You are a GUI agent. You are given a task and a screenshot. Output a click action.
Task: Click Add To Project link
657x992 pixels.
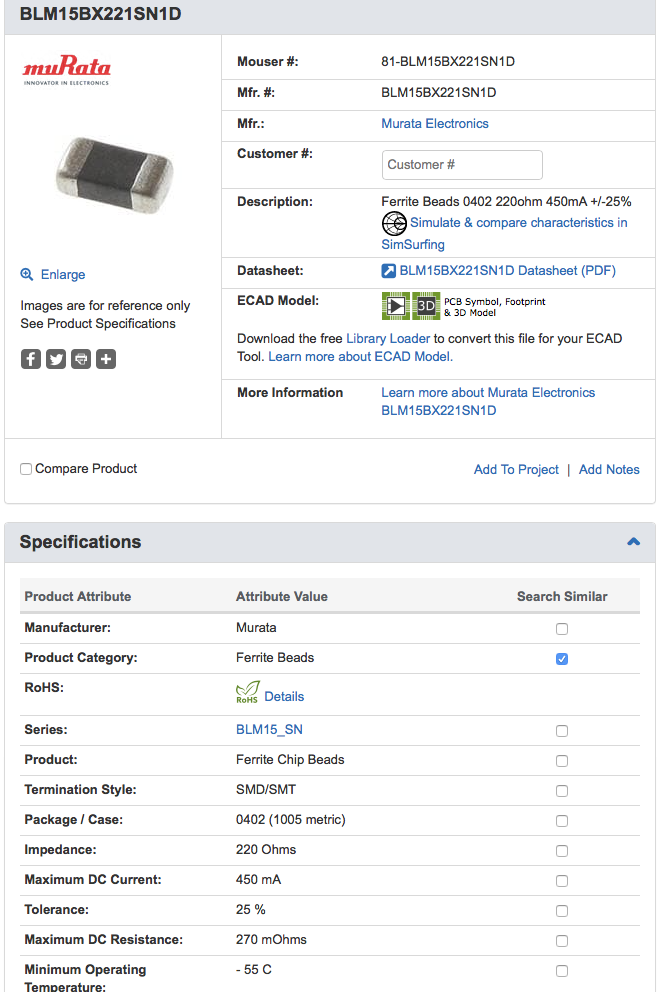(516, 469)
